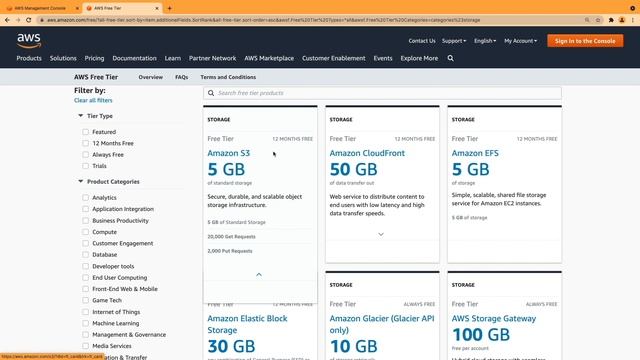
Task: Check the Media Services category
Action: tap(85, 346)
